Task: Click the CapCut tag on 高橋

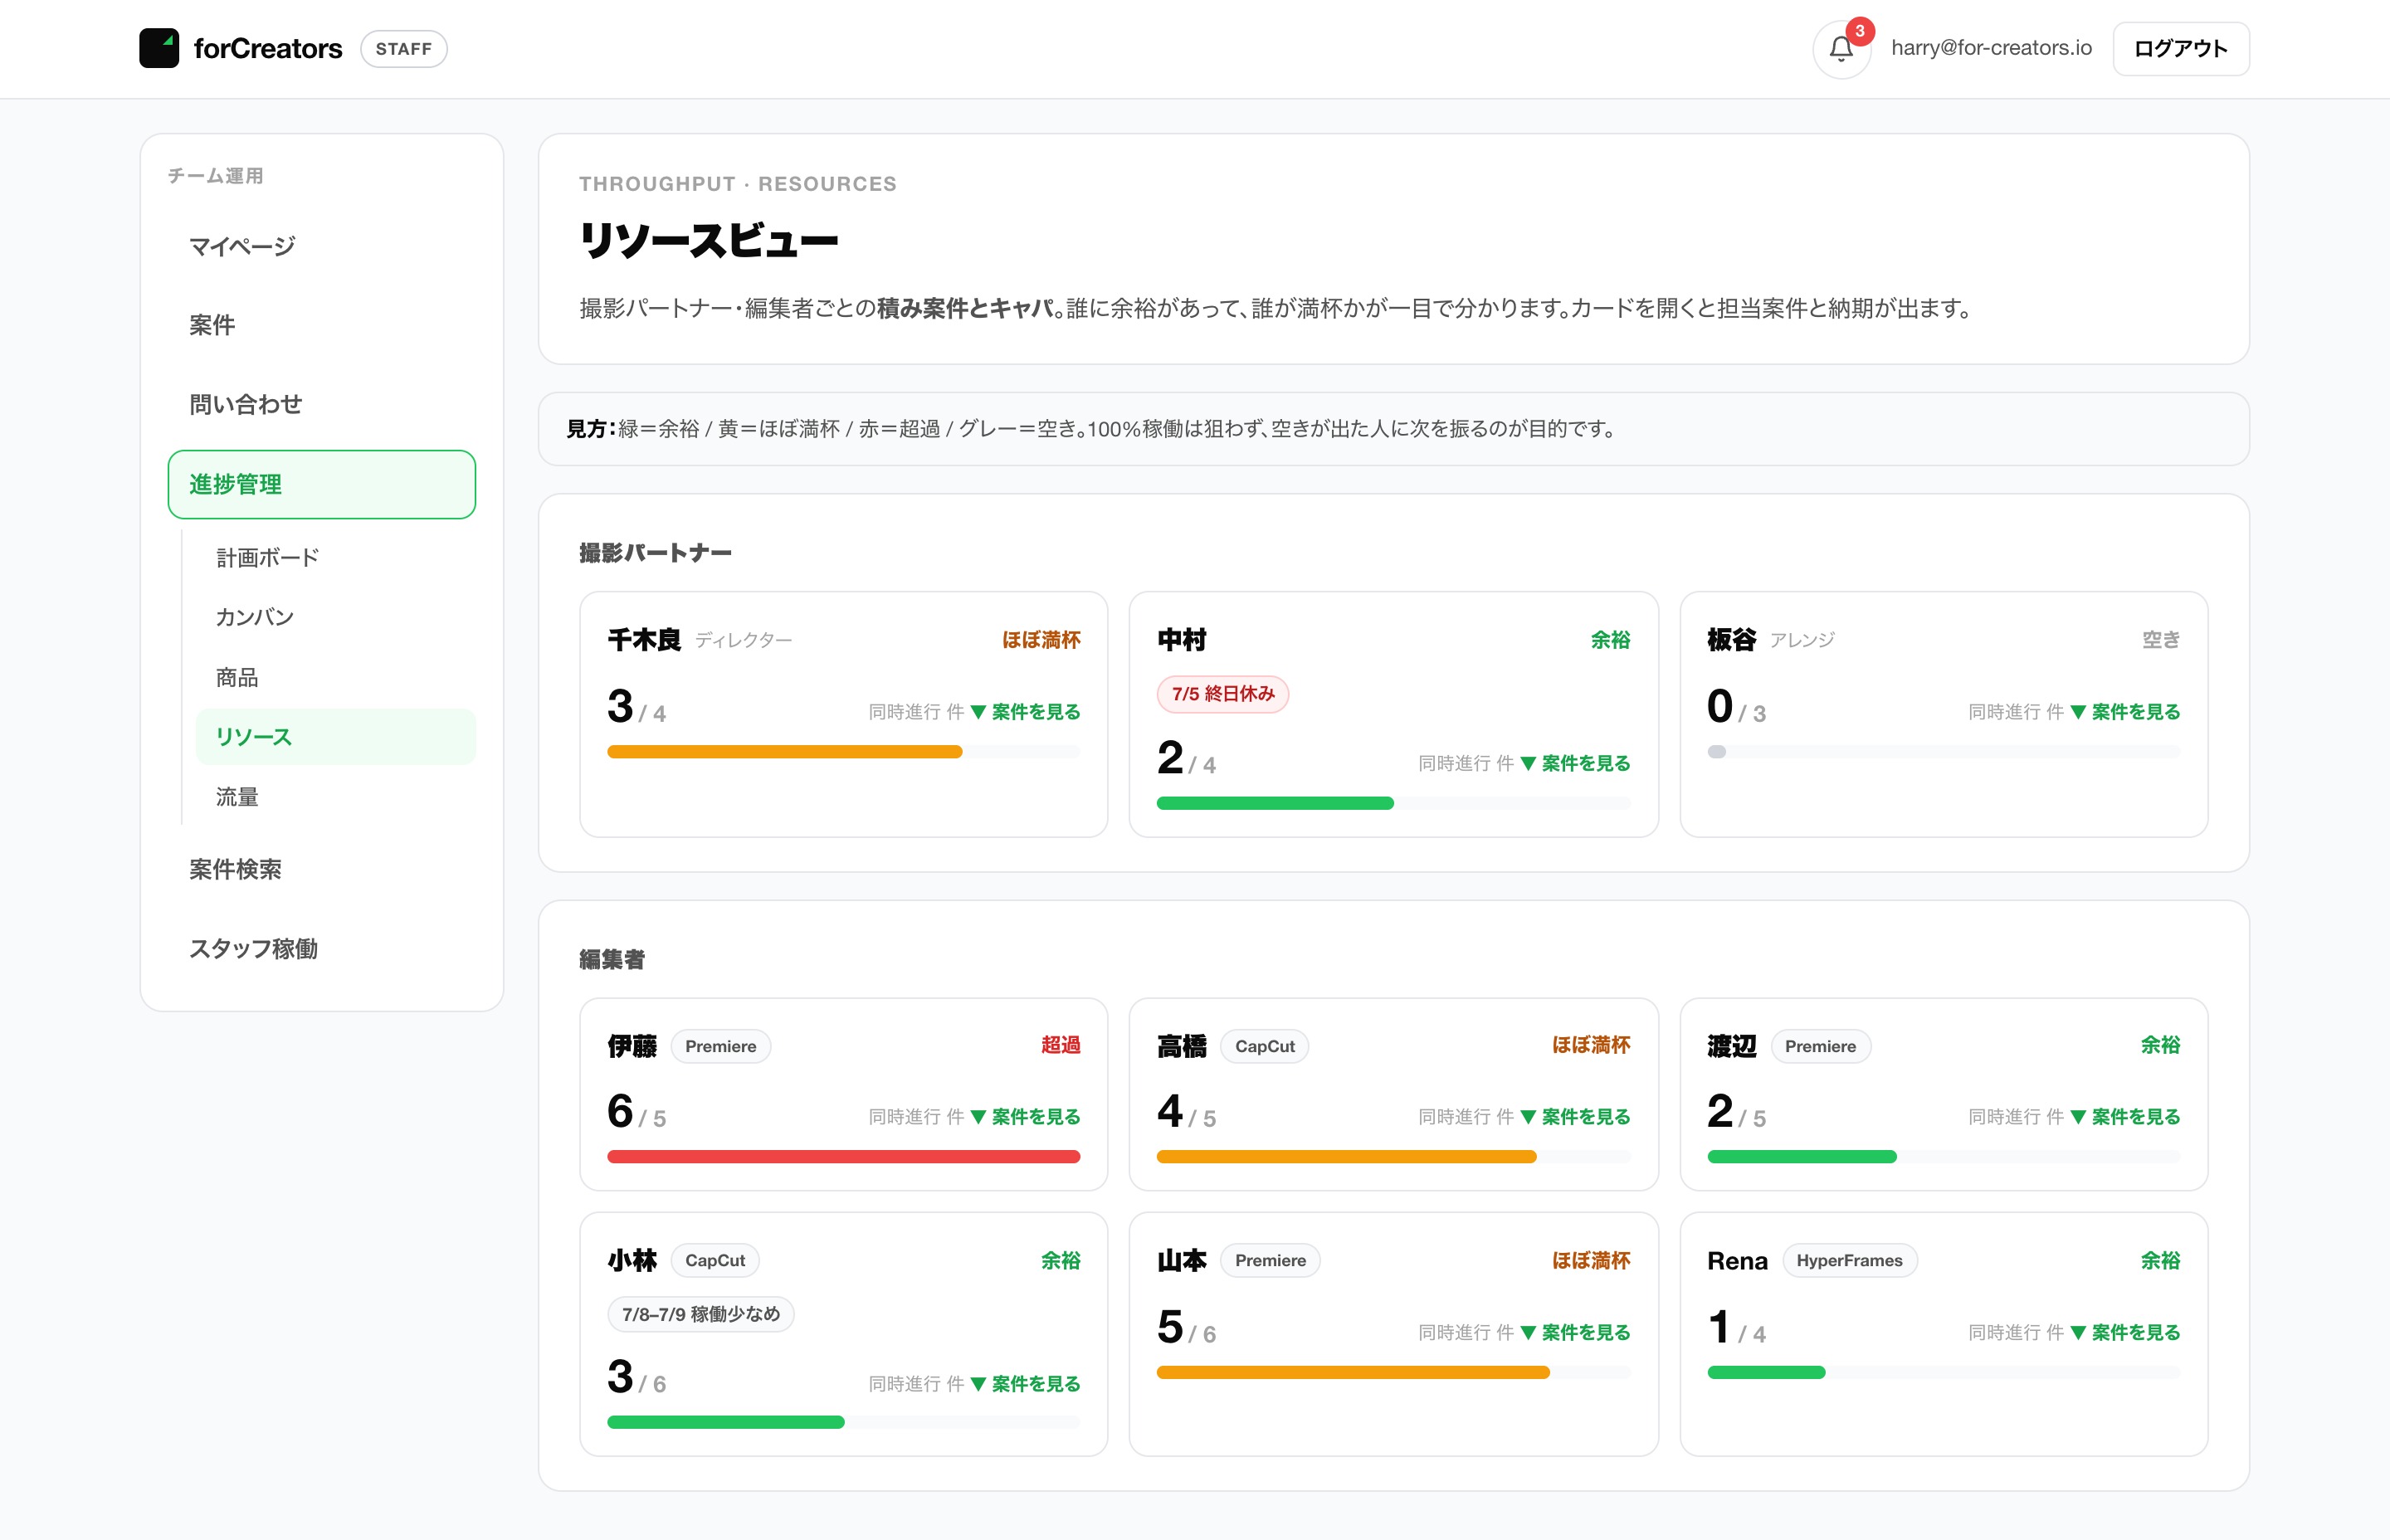Action: coord(1264,1046)
